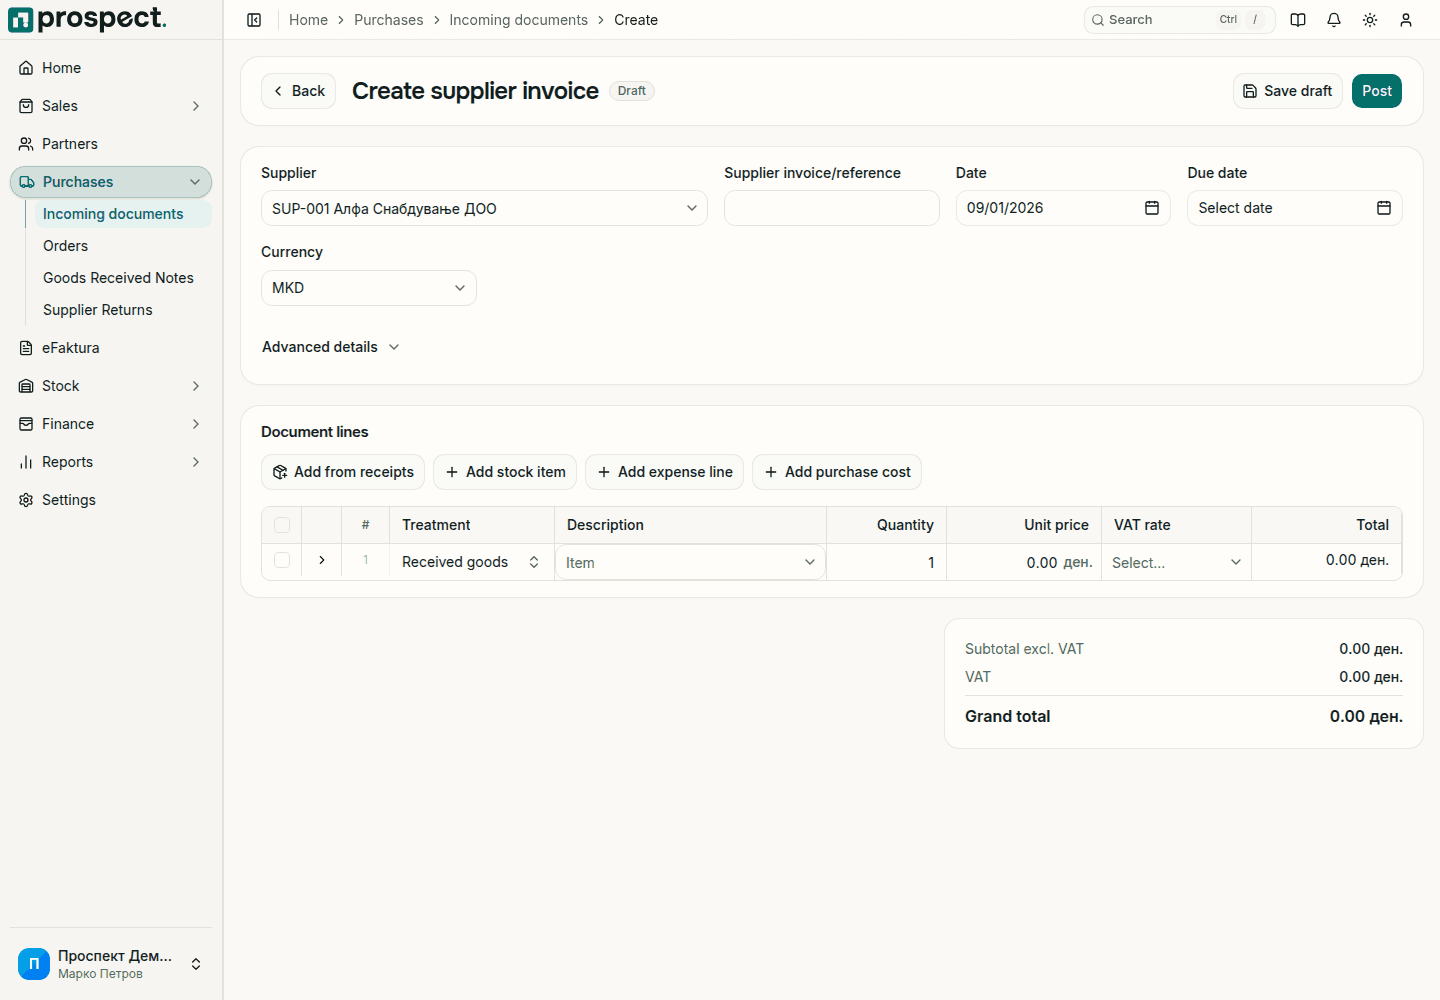The image size is (1440, 1000).
Task: Expand Advanced details section
Action: point(331,347)
